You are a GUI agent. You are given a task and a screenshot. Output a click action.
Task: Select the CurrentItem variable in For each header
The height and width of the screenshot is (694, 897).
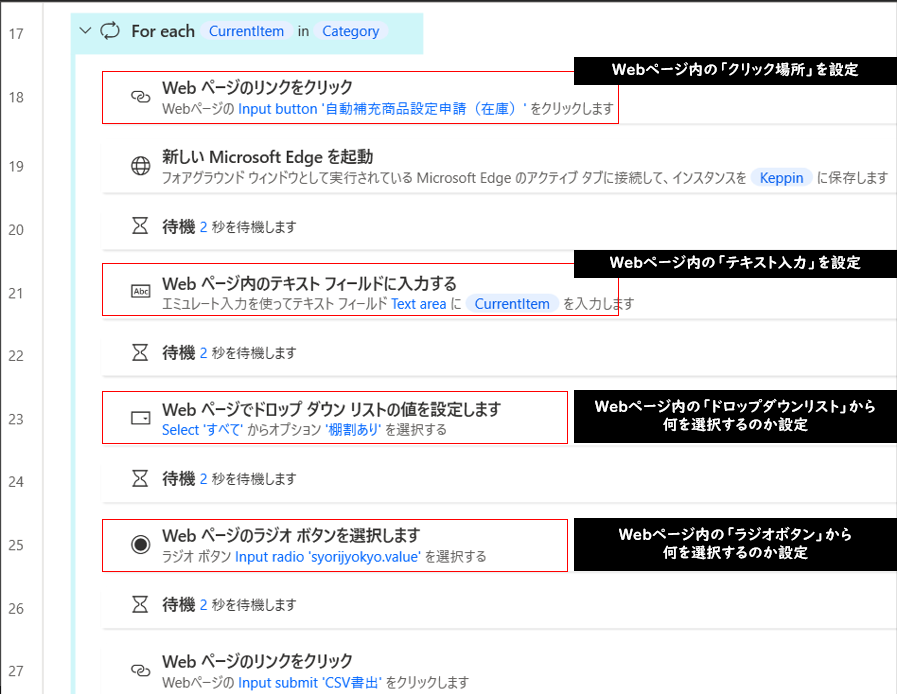pos(246,31)
